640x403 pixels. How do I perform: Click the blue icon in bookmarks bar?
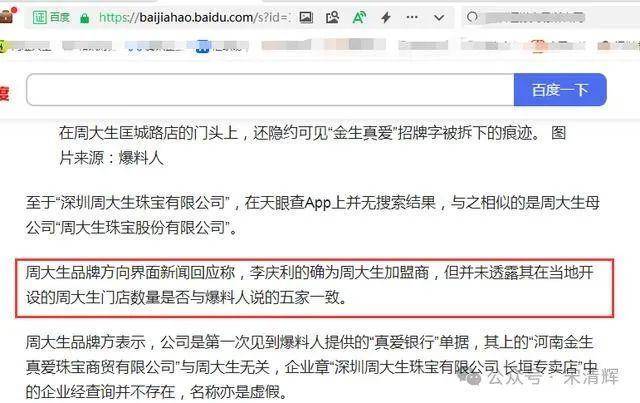tap(202, 46)
